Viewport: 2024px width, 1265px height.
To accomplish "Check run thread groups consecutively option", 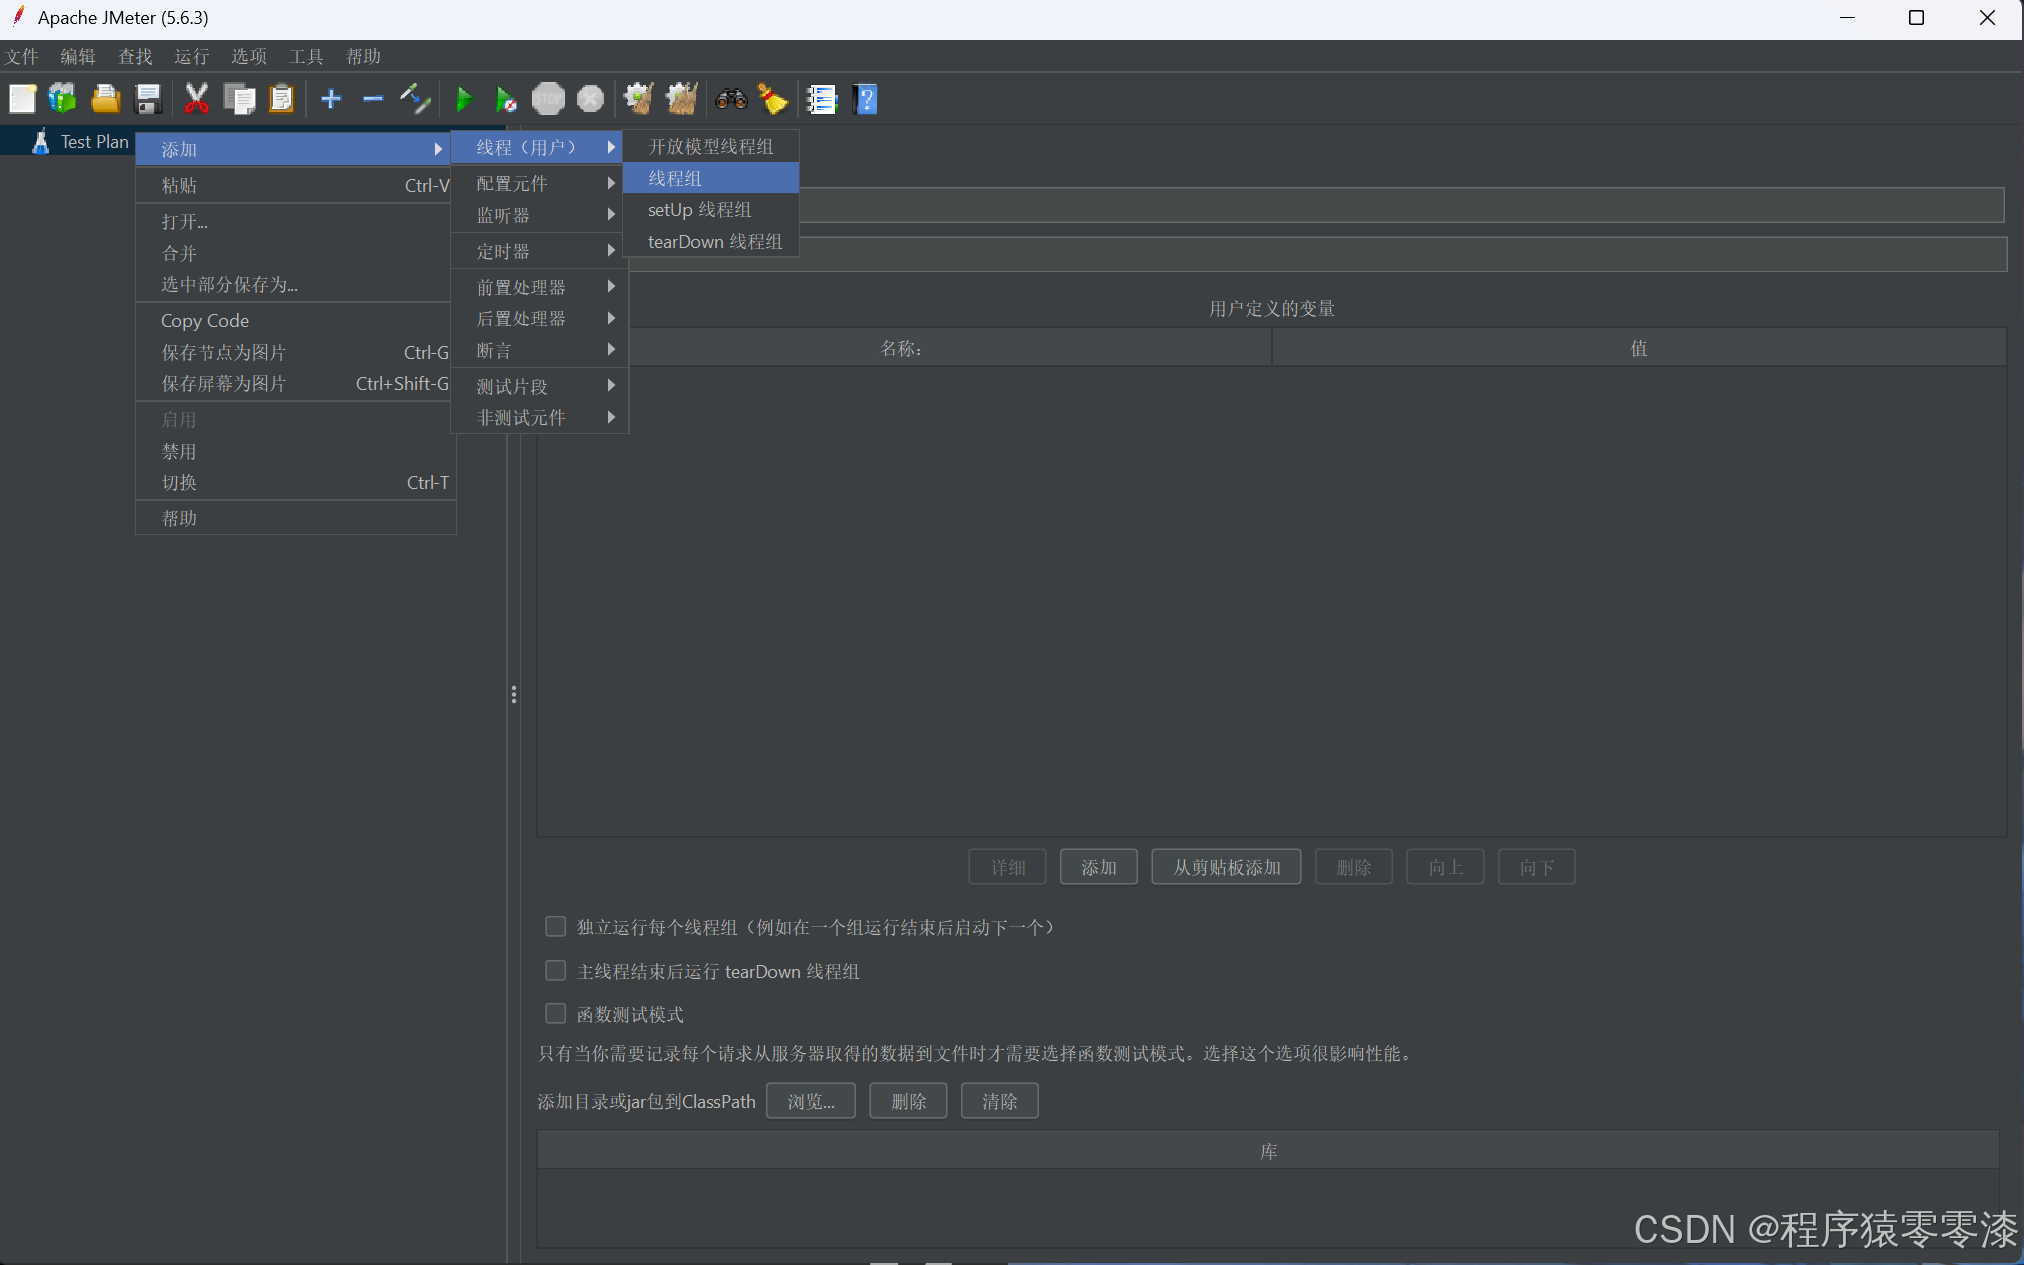I will 555,927.
